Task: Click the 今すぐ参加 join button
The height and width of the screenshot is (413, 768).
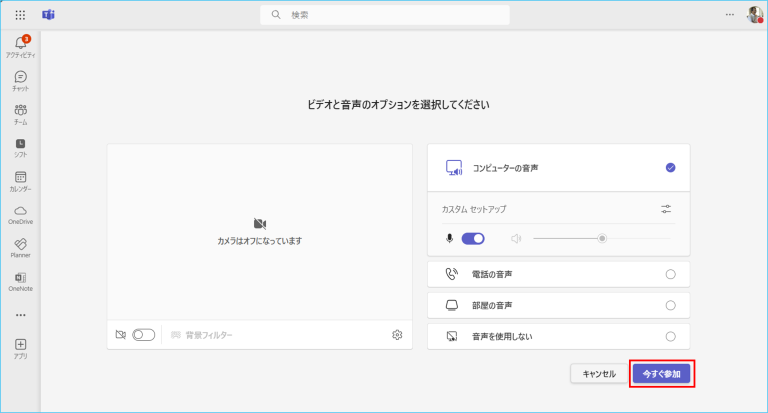Action: click(661, 373)
